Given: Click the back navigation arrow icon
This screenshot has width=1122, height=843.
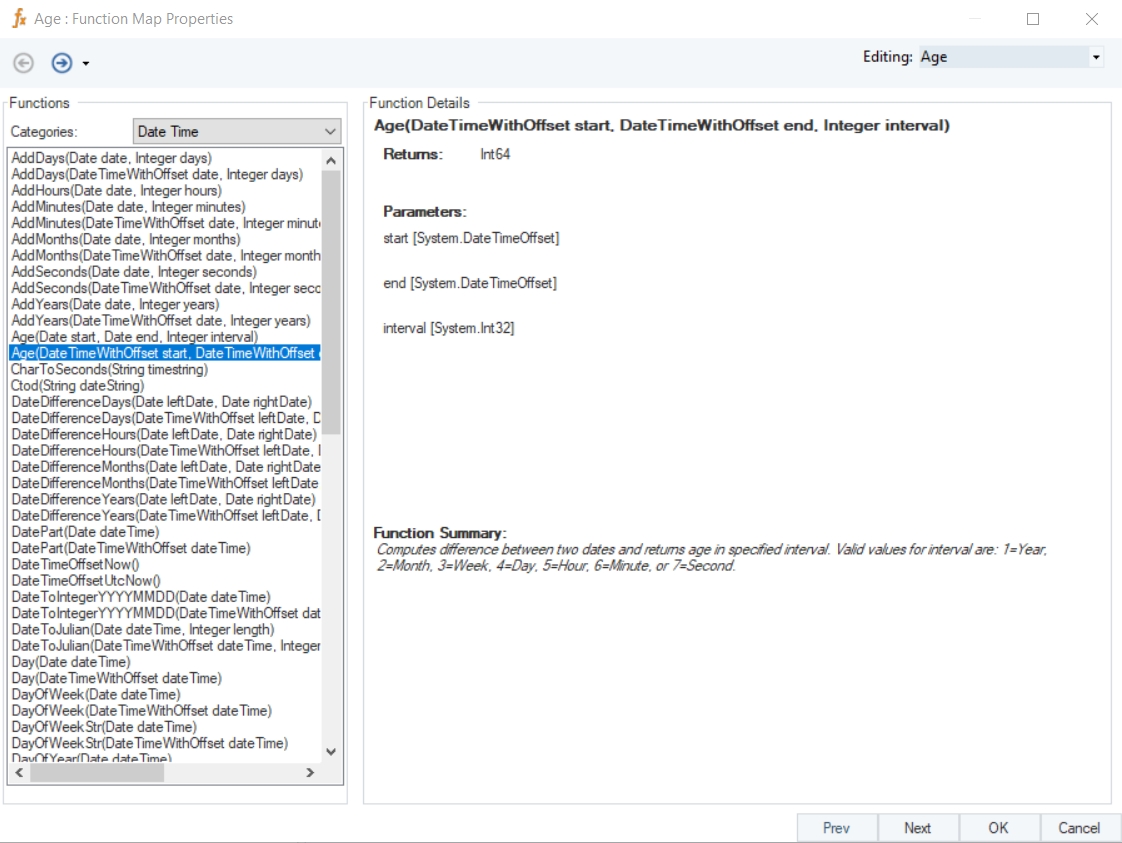Looking at the screenshot, I should click(x=23, y=63).
